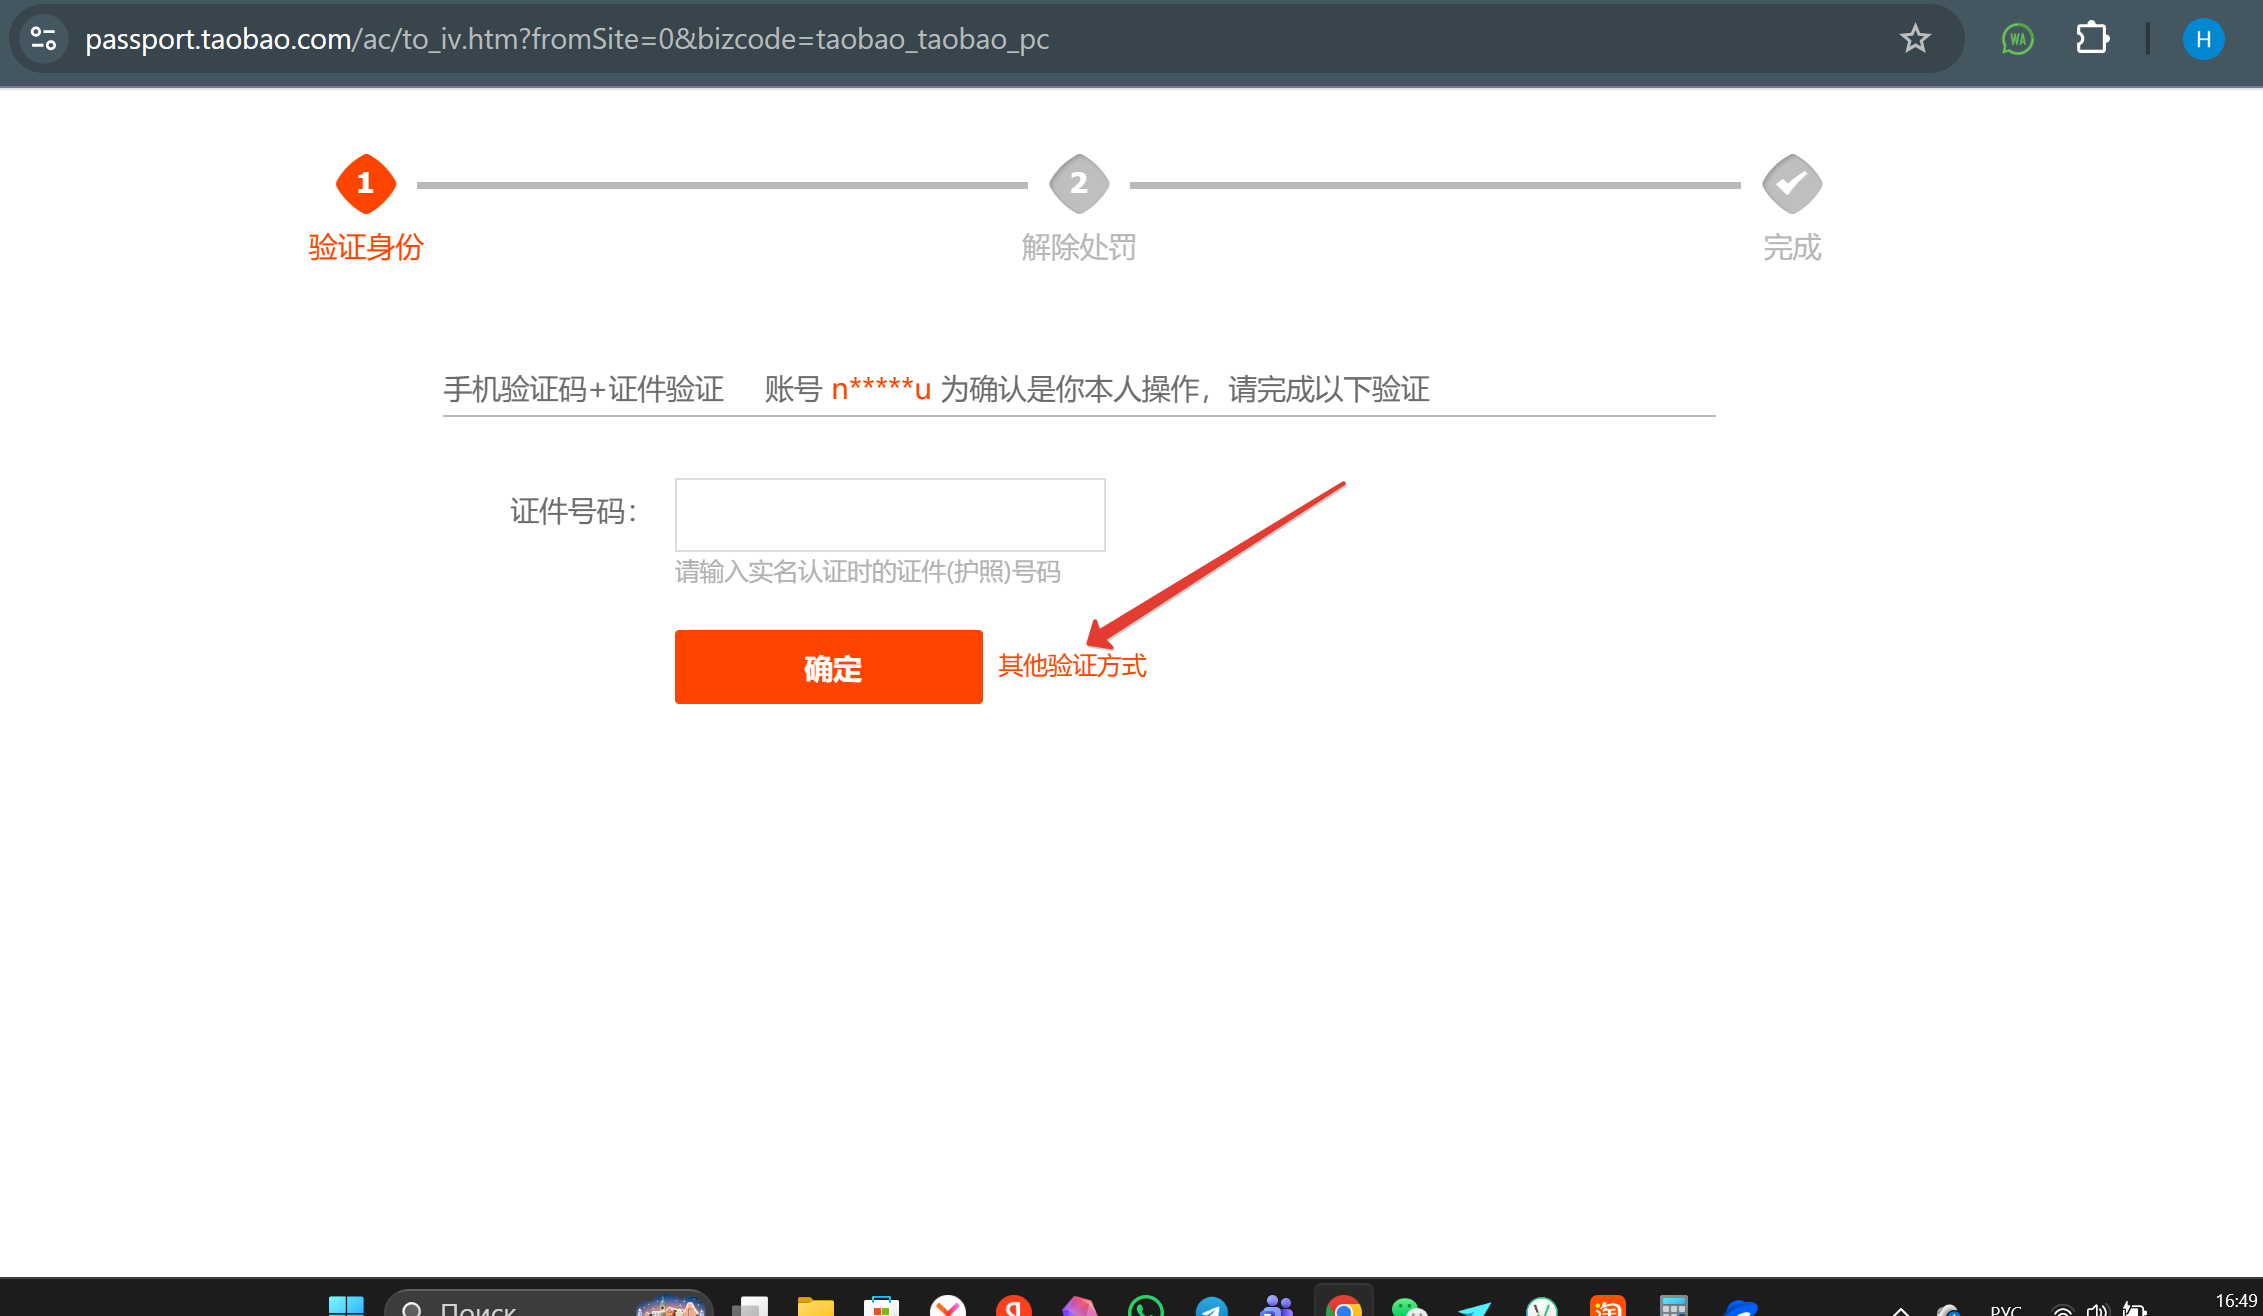Open Telegram from the taskbar
The height and width of the screenshot is (1316, 2263).
1212,1306
